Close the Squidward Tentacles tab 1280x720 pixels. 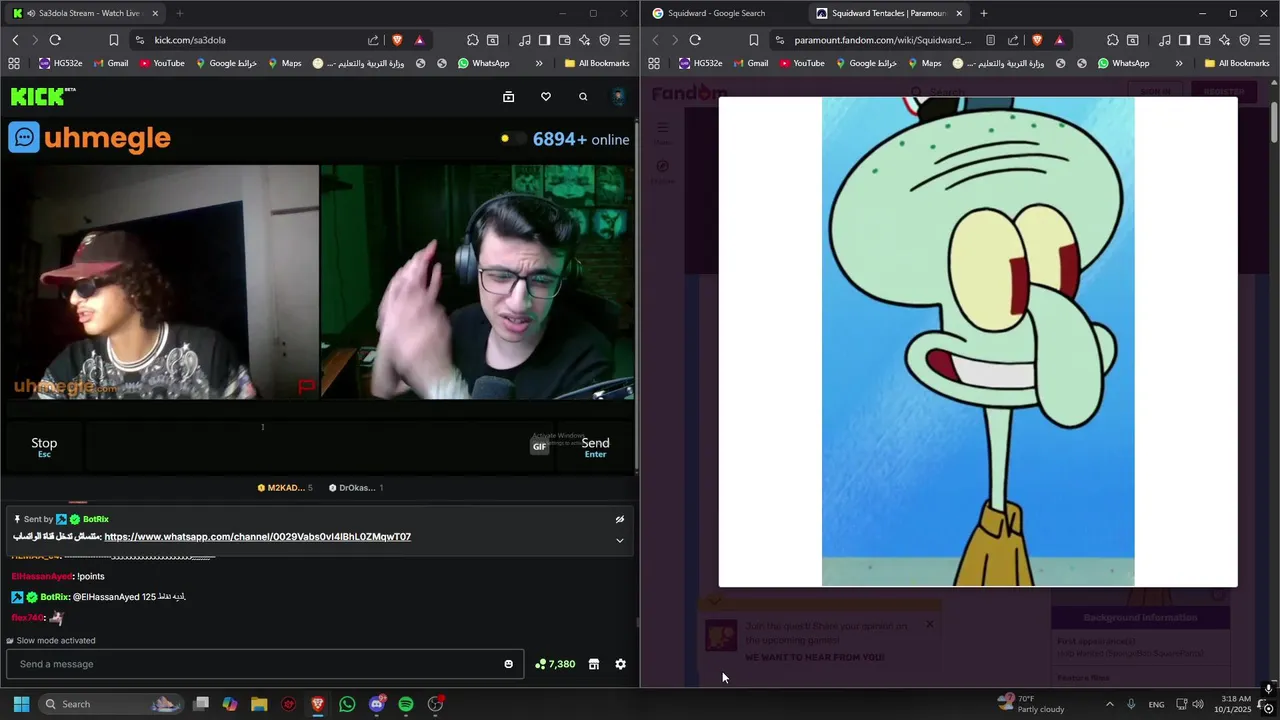click(959, 13)
